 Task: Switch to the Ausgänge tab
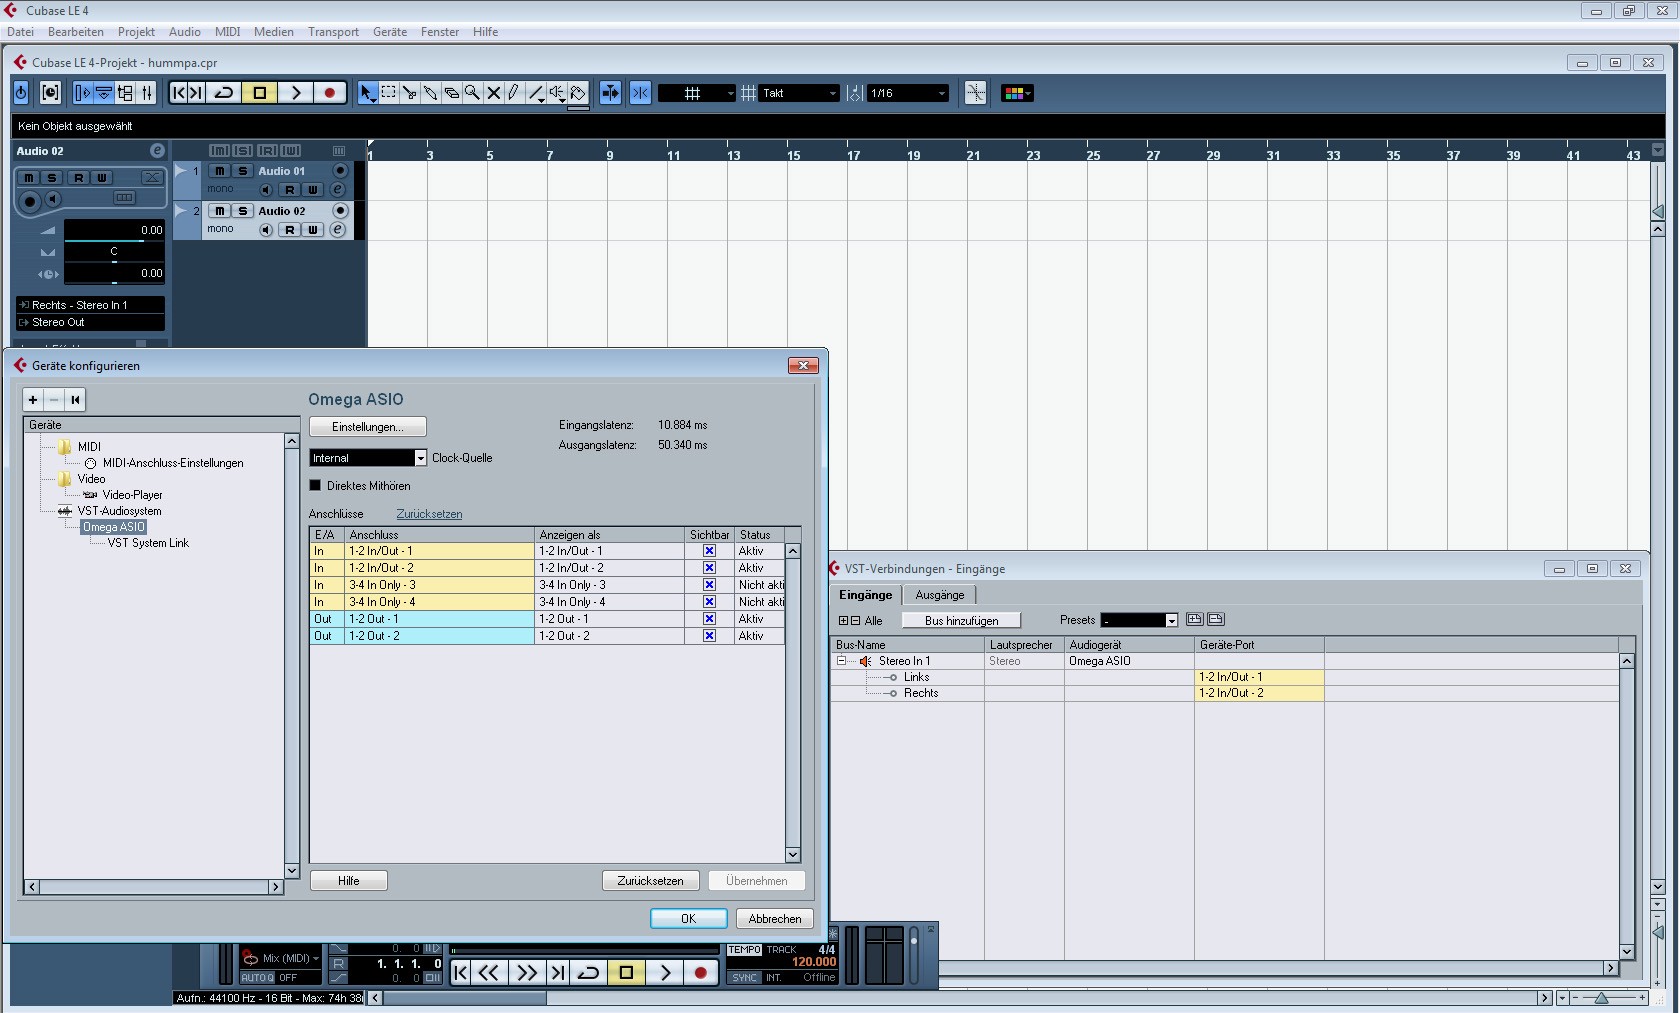point(940,595)
